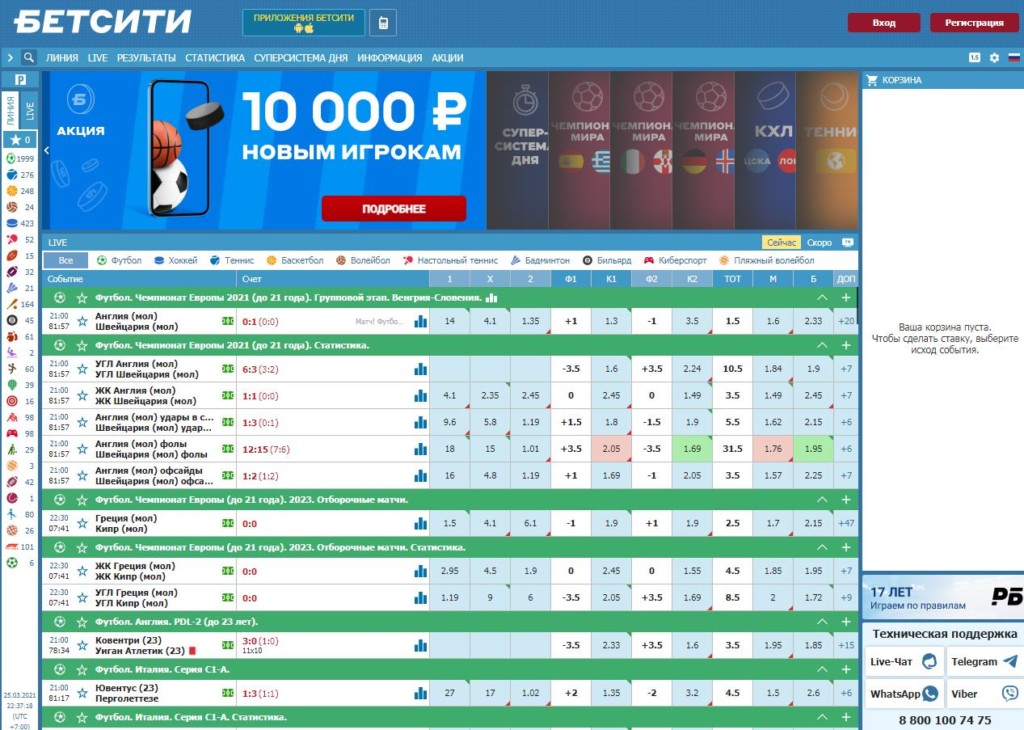The image size is (1024, 730).
Task: Favorite the Ковентри (23) match
Action: pos(82,645)
